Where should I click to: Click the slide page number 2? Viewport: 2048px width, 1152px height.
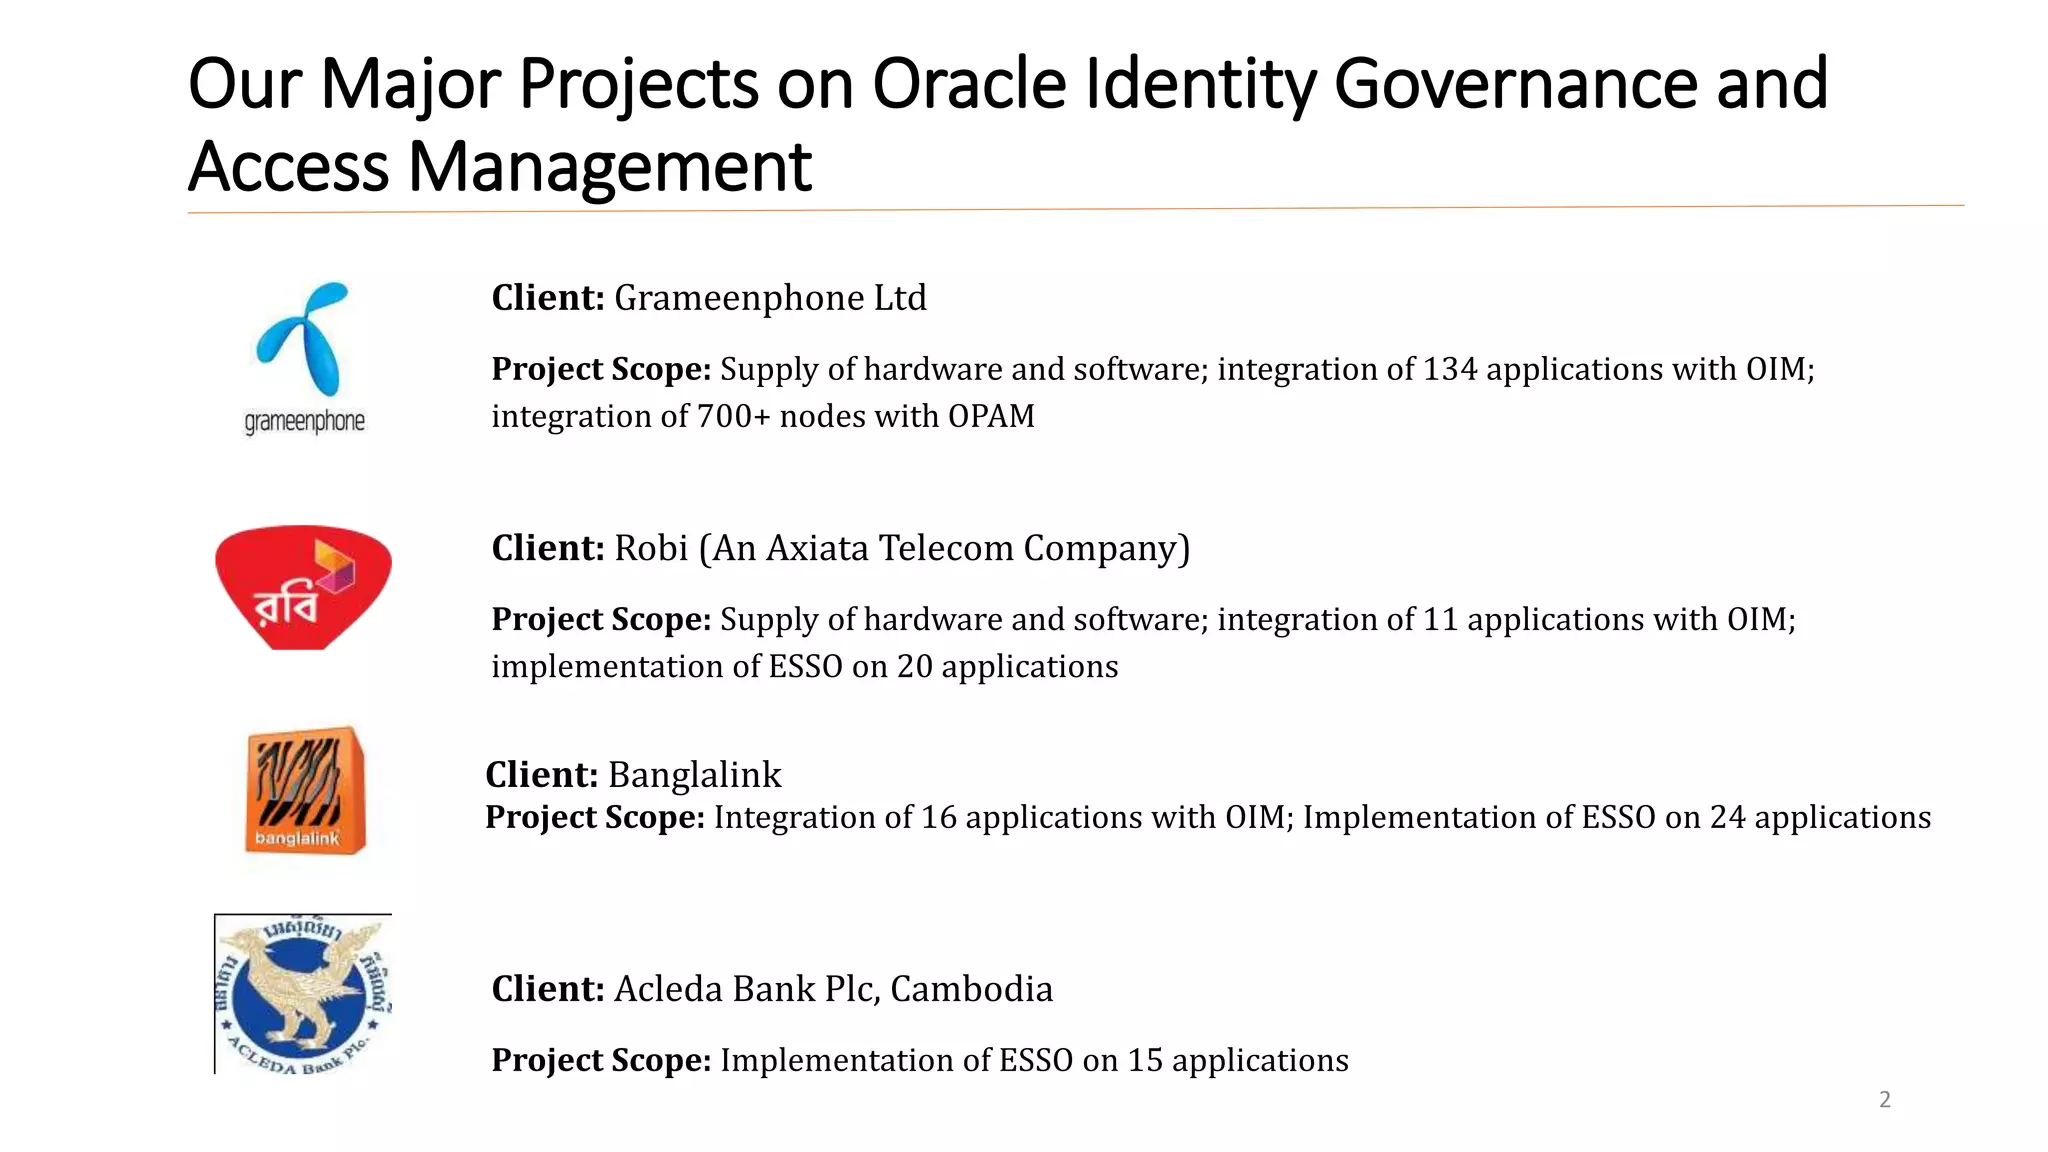pos(1884,1100)
